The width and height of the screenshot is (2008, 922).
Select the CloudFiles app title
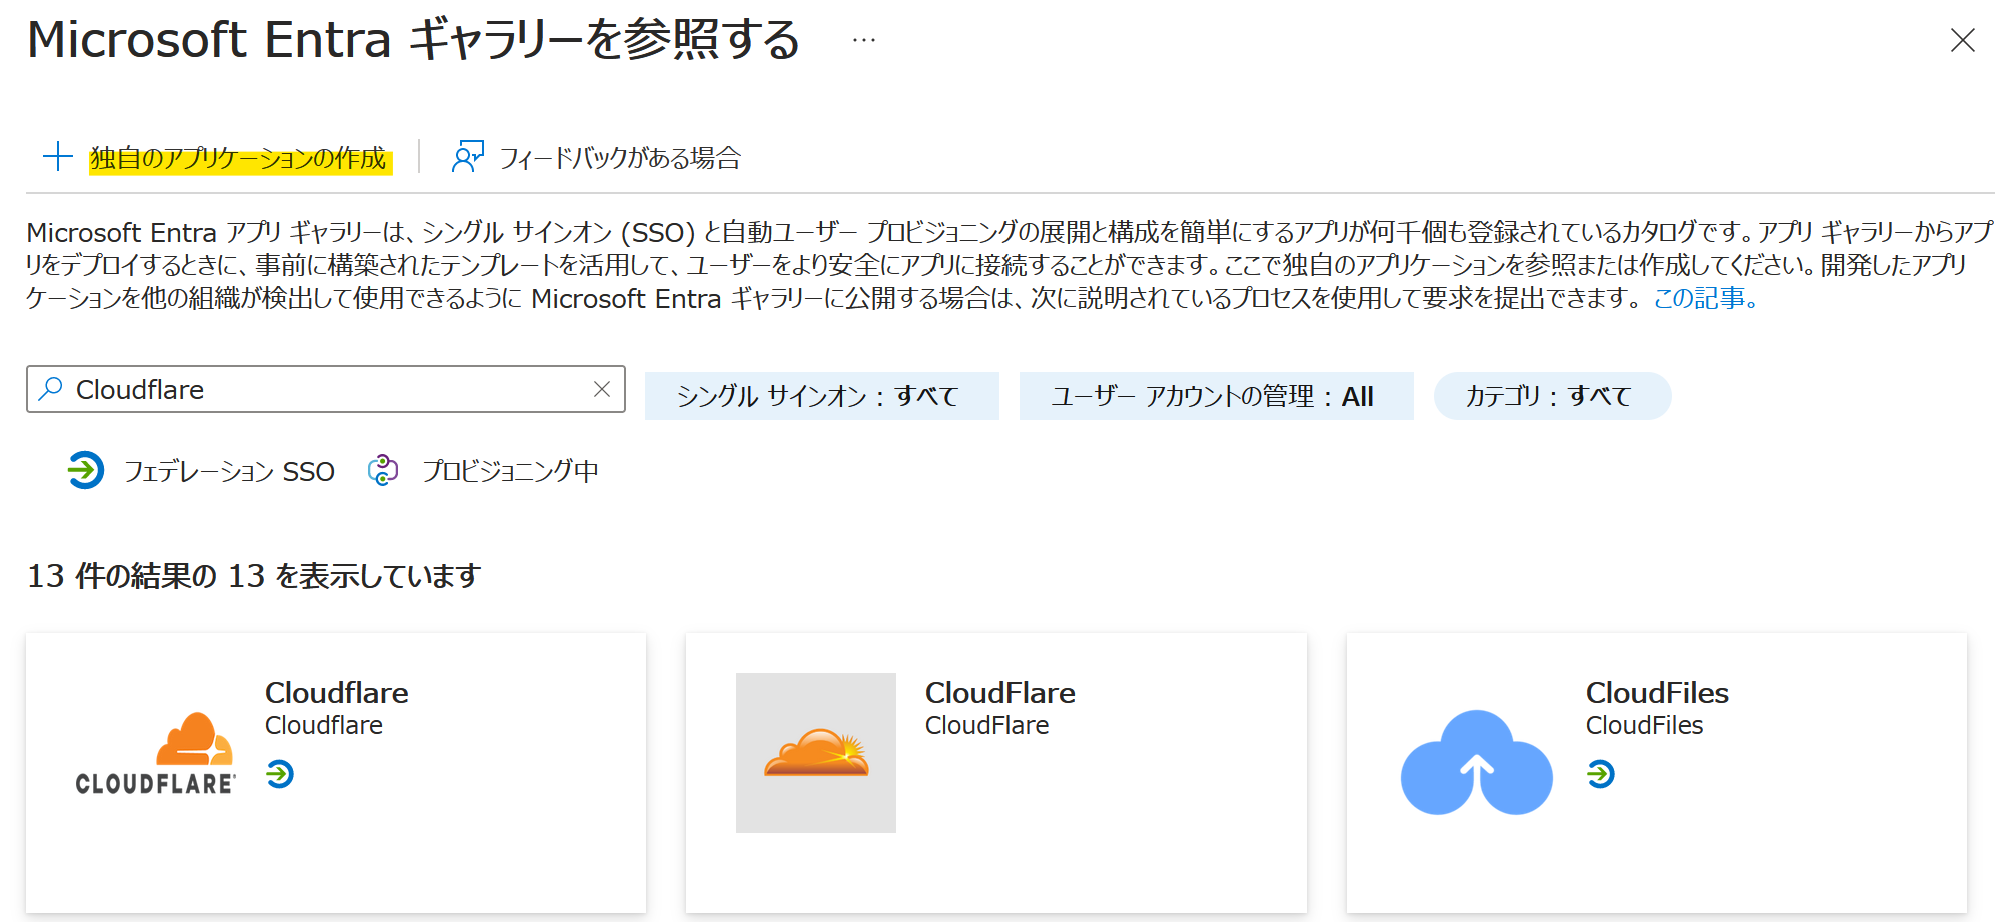click(1657, 692)
